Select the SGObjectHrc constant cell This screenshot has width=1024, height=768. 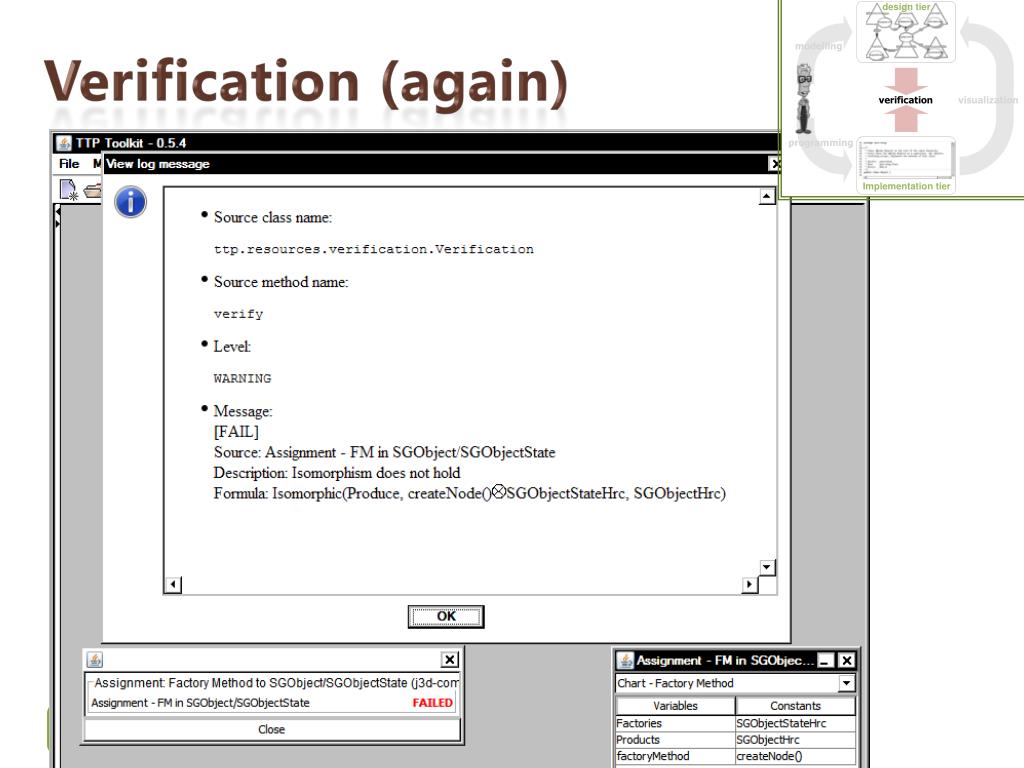[x=795, y=739]
